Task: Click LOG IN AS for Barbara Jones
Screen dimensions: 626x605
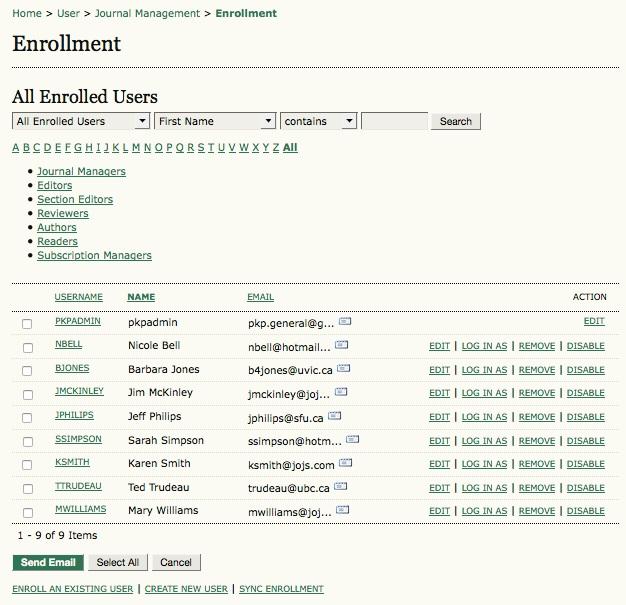Action: tap(484, 370)
